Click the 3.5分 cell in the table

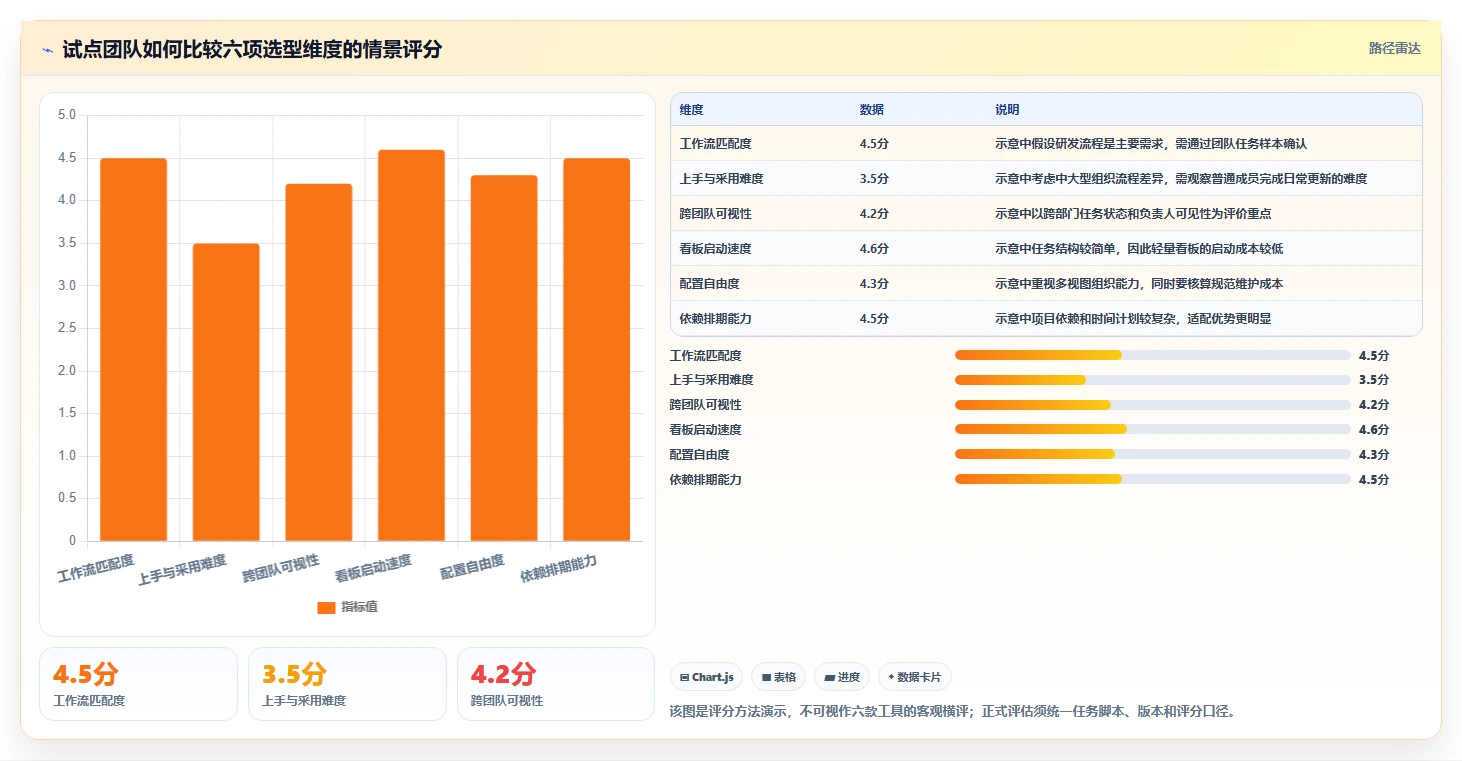tap(874, 179)
